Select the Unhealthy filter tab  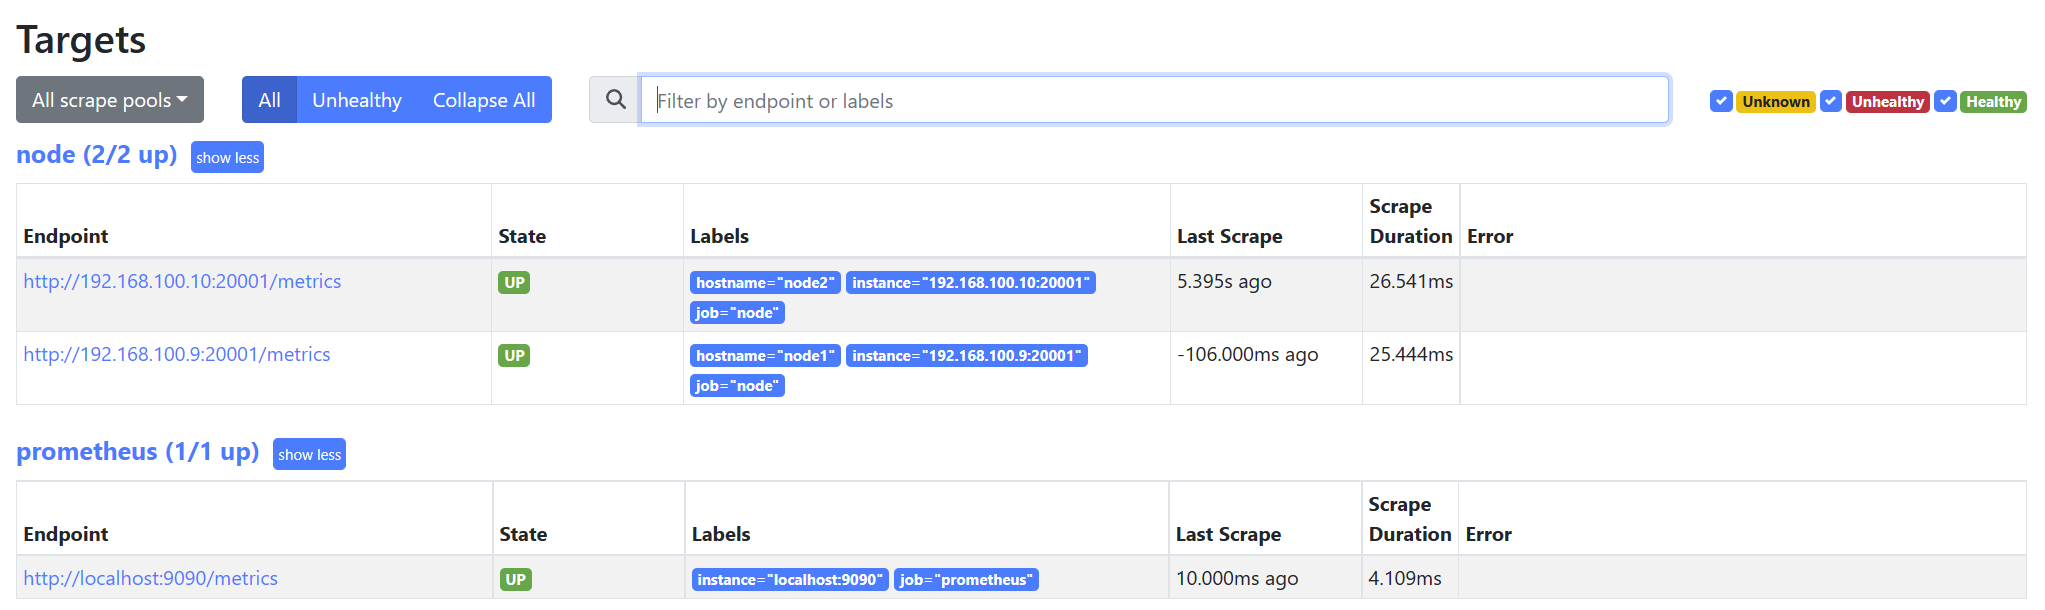pos(357,100)
